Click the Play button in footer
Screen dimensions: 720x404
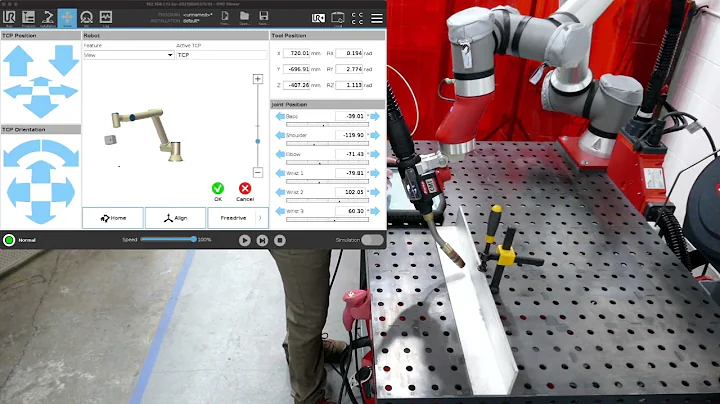(x=244, y=240)
